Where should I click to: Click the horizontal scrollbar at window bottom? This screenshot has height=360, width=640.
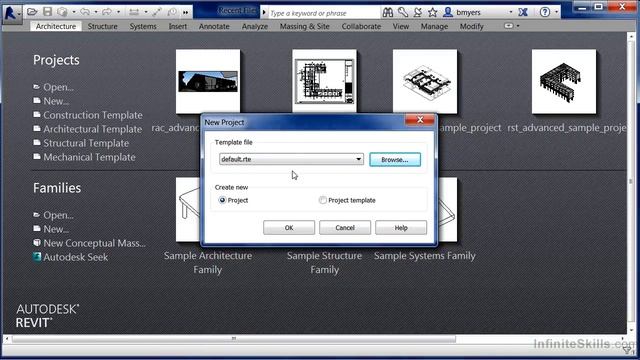(x=234, y=339)
